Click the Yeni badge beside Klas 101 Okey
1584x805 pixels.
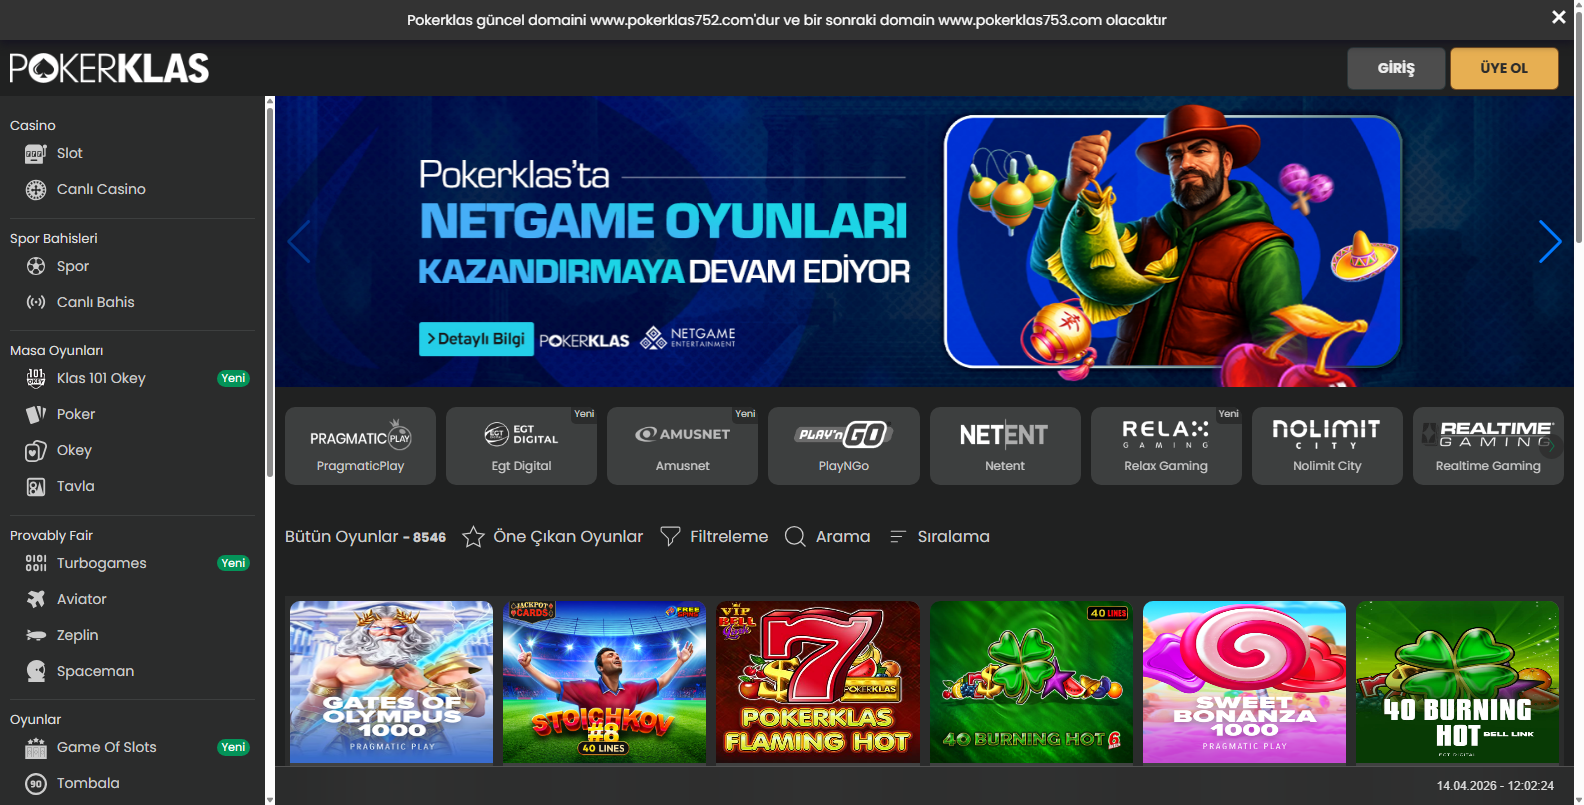pos(233,378)
